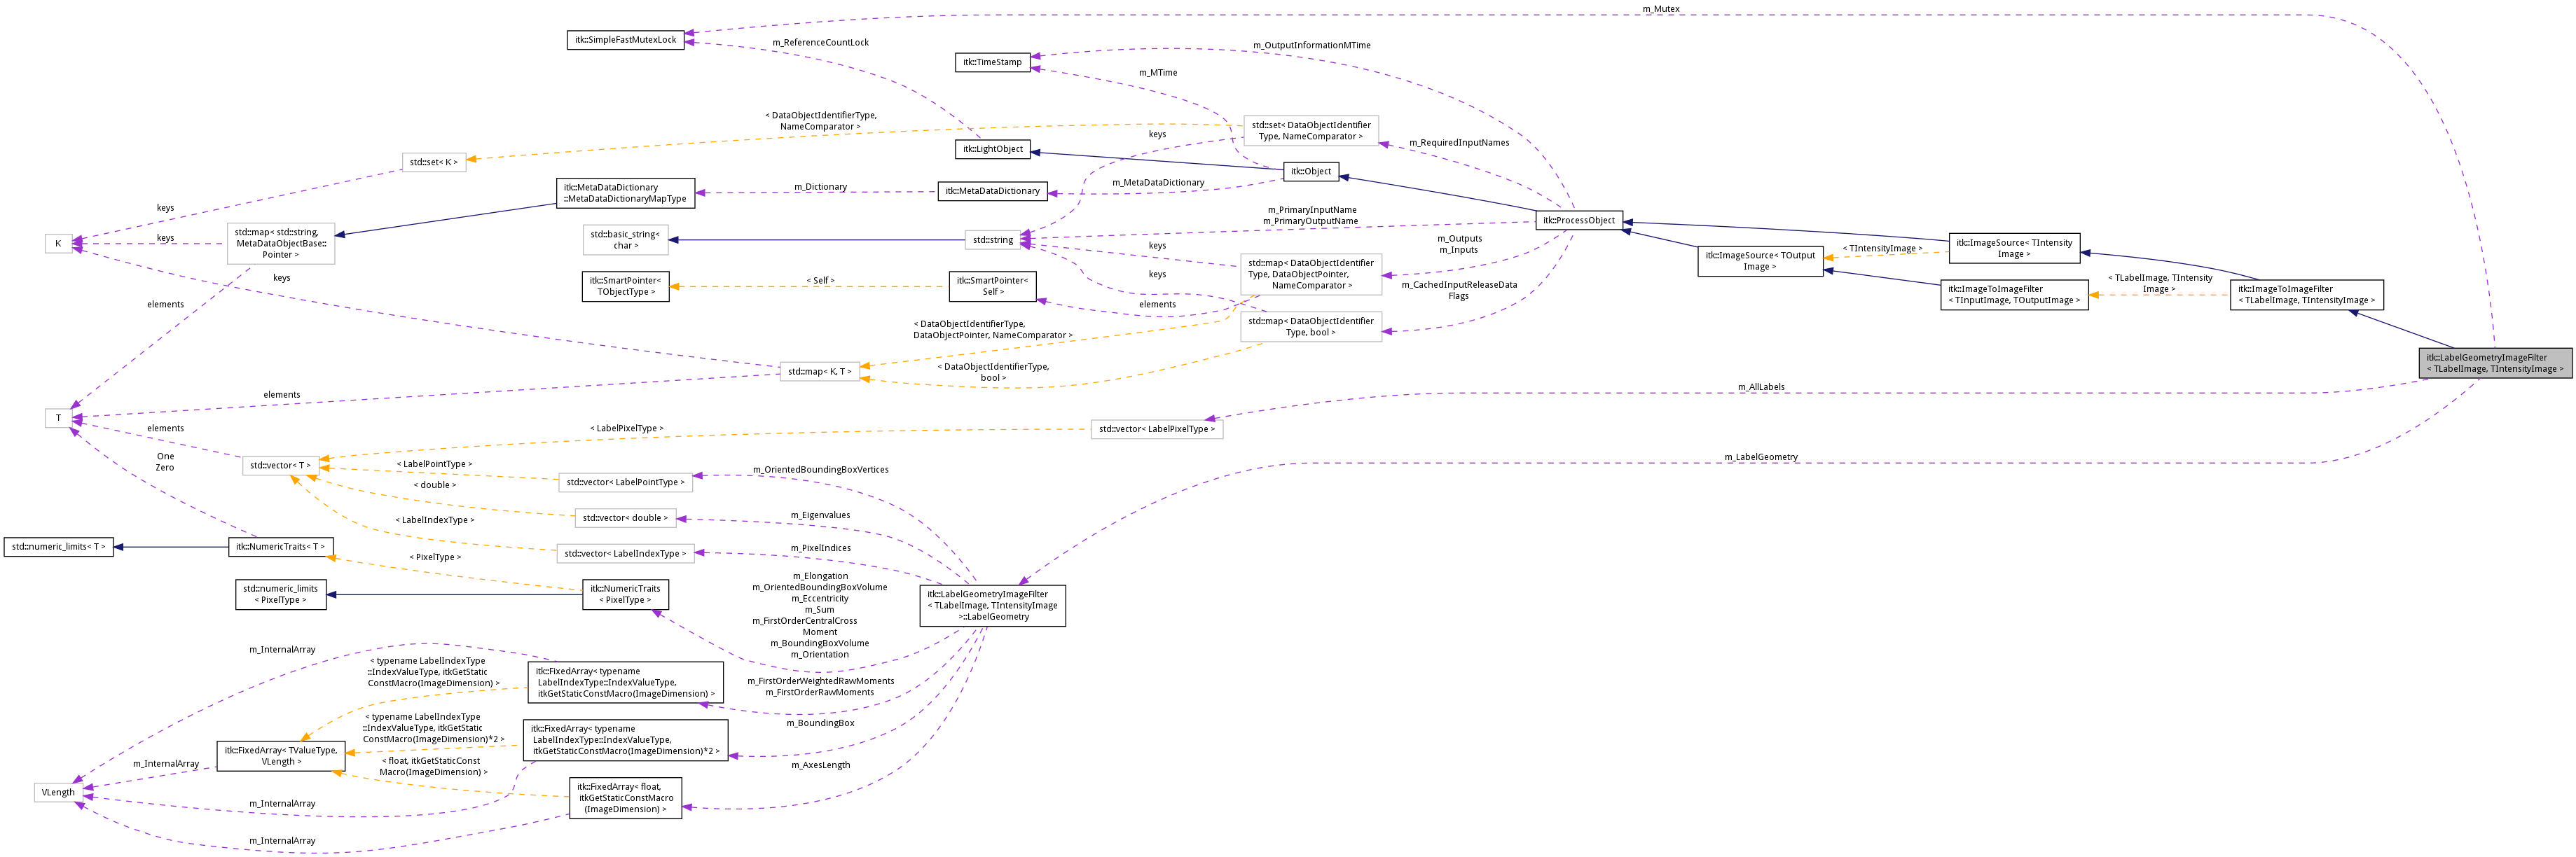Click the std::set< K > node
2576x857 pixels.
(x=434, y=162)
